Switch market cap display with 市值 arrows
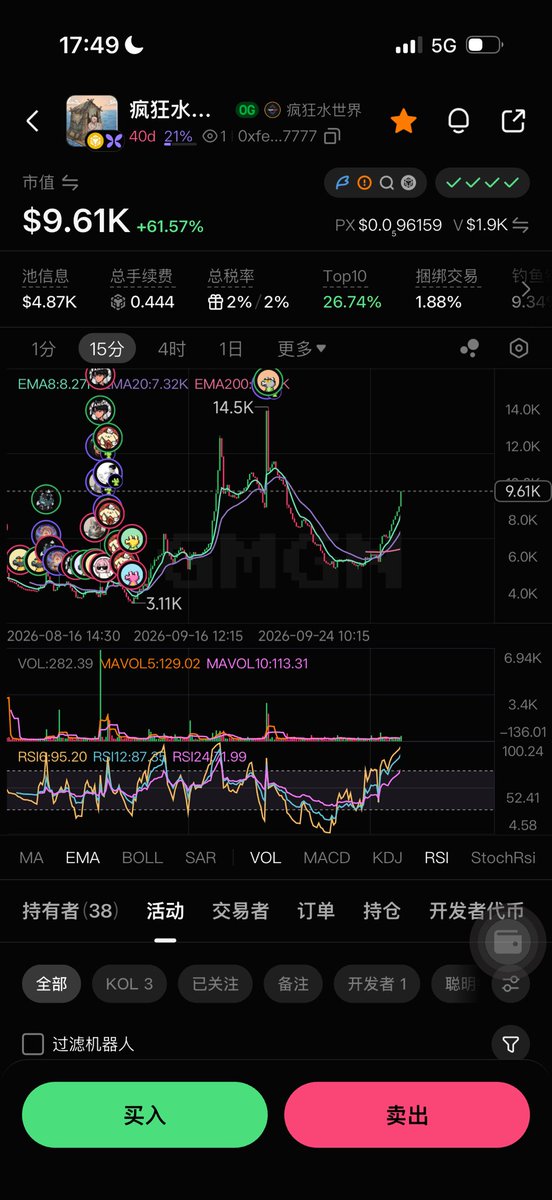552x1200 pixels. pos(70,183)
